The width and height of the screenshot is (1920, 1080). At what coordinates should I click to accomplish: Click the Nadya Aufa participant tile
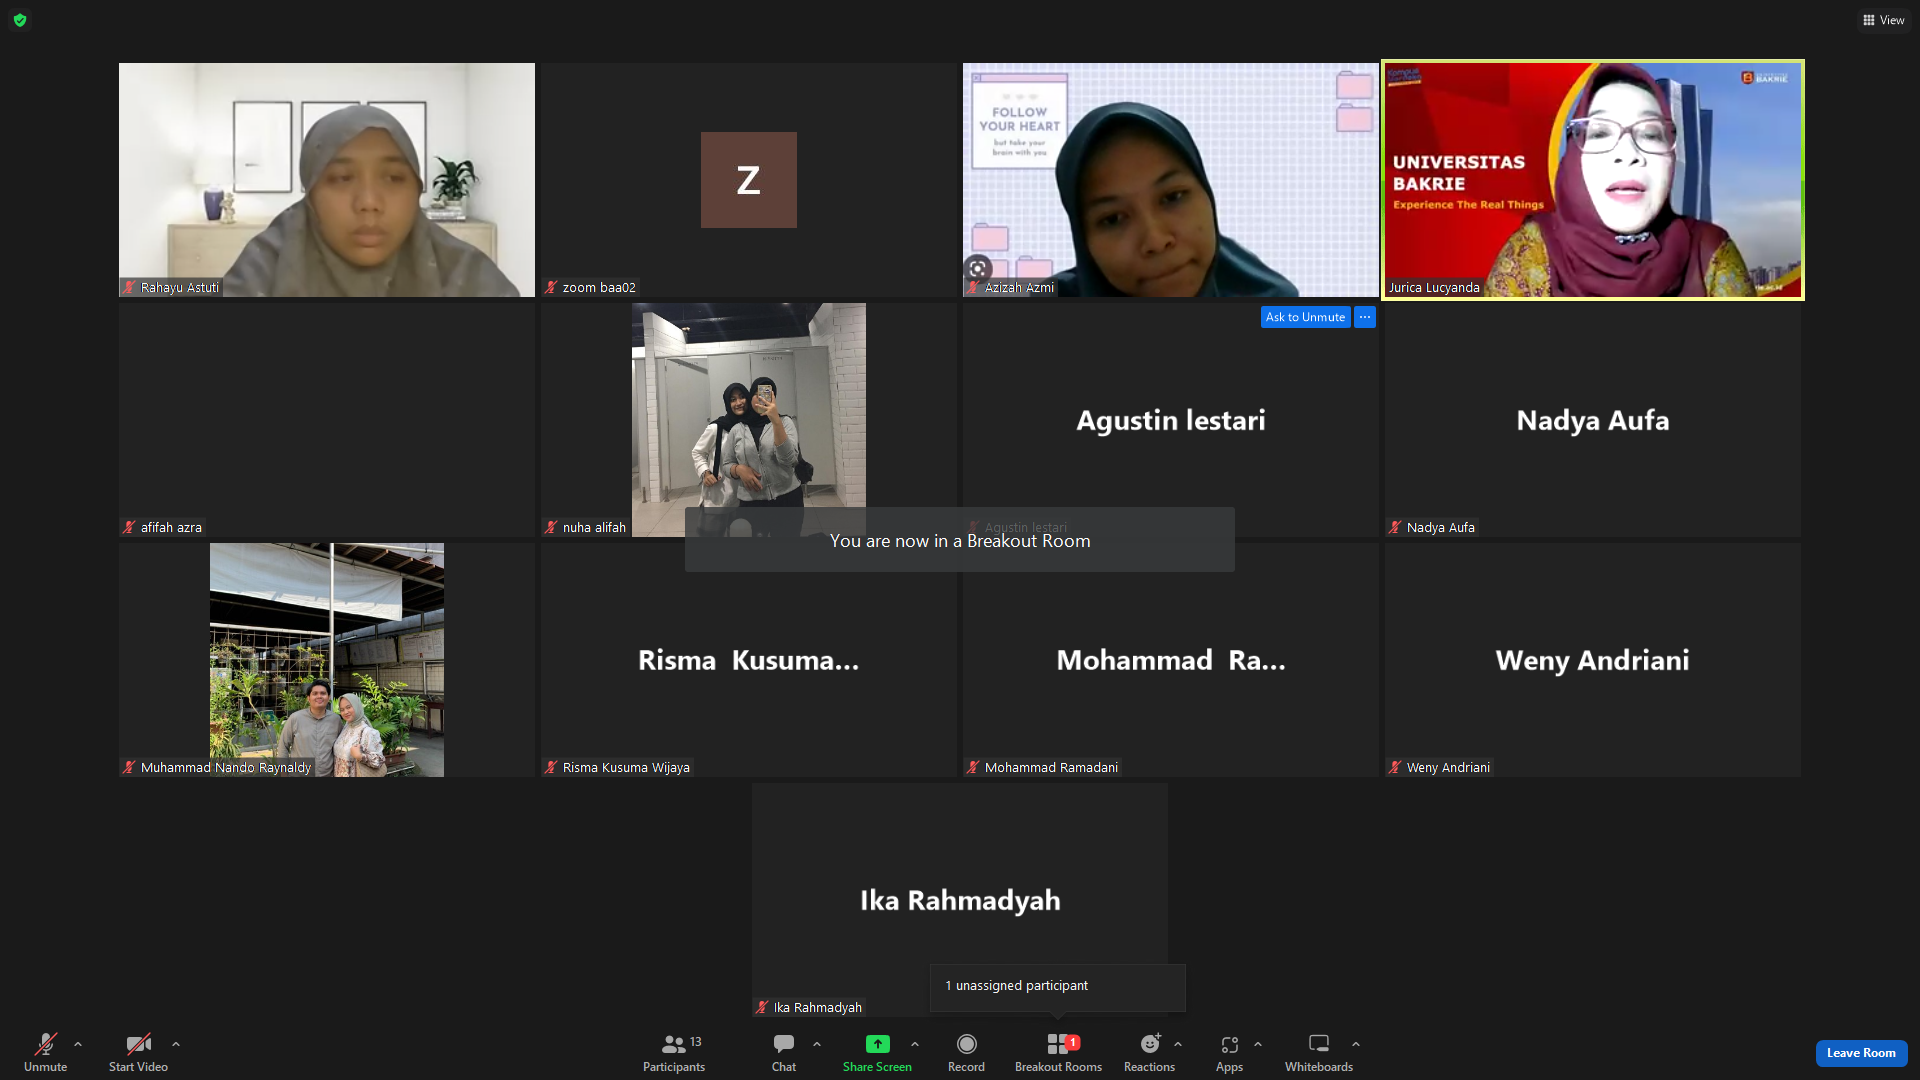[x=1593, y=420]
